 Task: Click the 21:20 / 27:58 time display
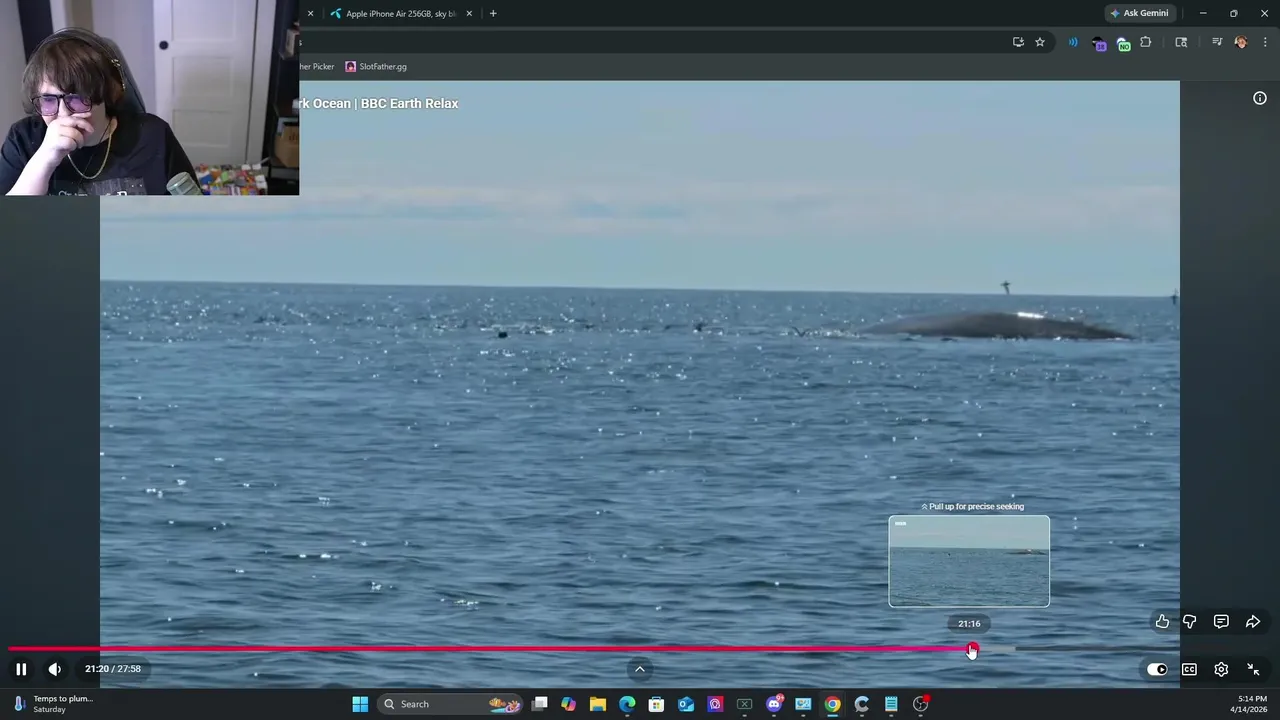pos(113,669)
